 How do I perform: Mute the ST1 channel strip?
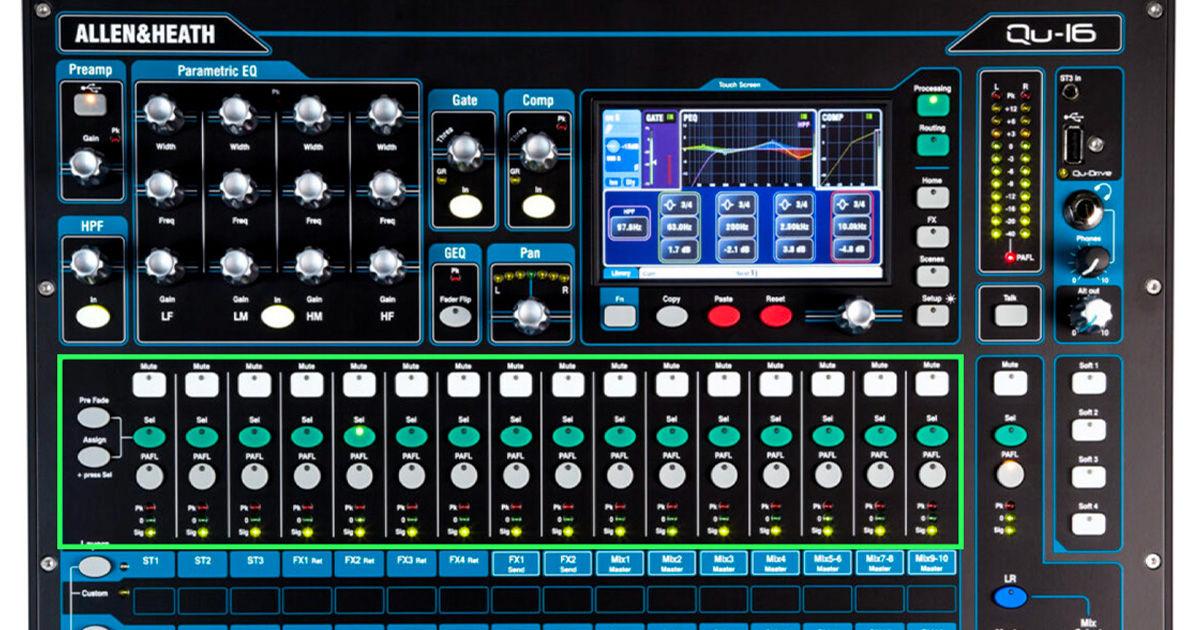[x=149, y=385]
